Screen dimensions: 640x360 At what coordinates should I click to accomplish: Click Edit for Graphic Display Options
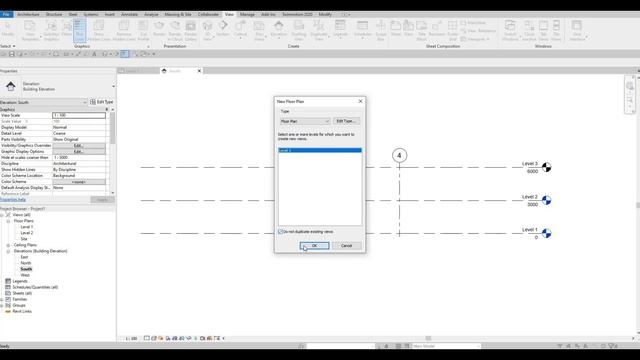pyautogui.click(x=79, y=151)
